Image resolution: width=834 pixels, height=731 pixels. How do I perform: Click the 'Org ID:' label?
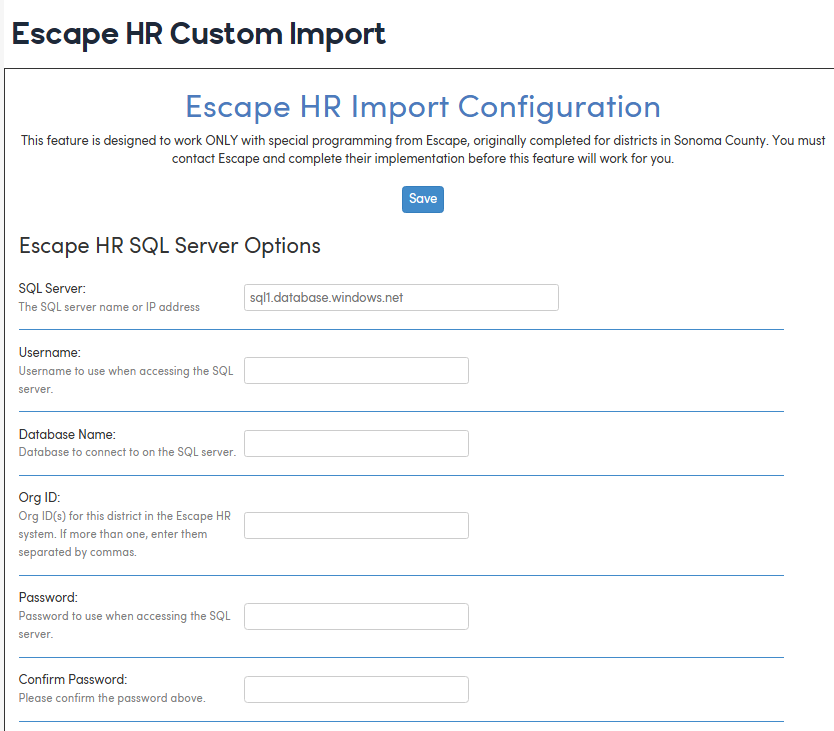click(39, 497)
